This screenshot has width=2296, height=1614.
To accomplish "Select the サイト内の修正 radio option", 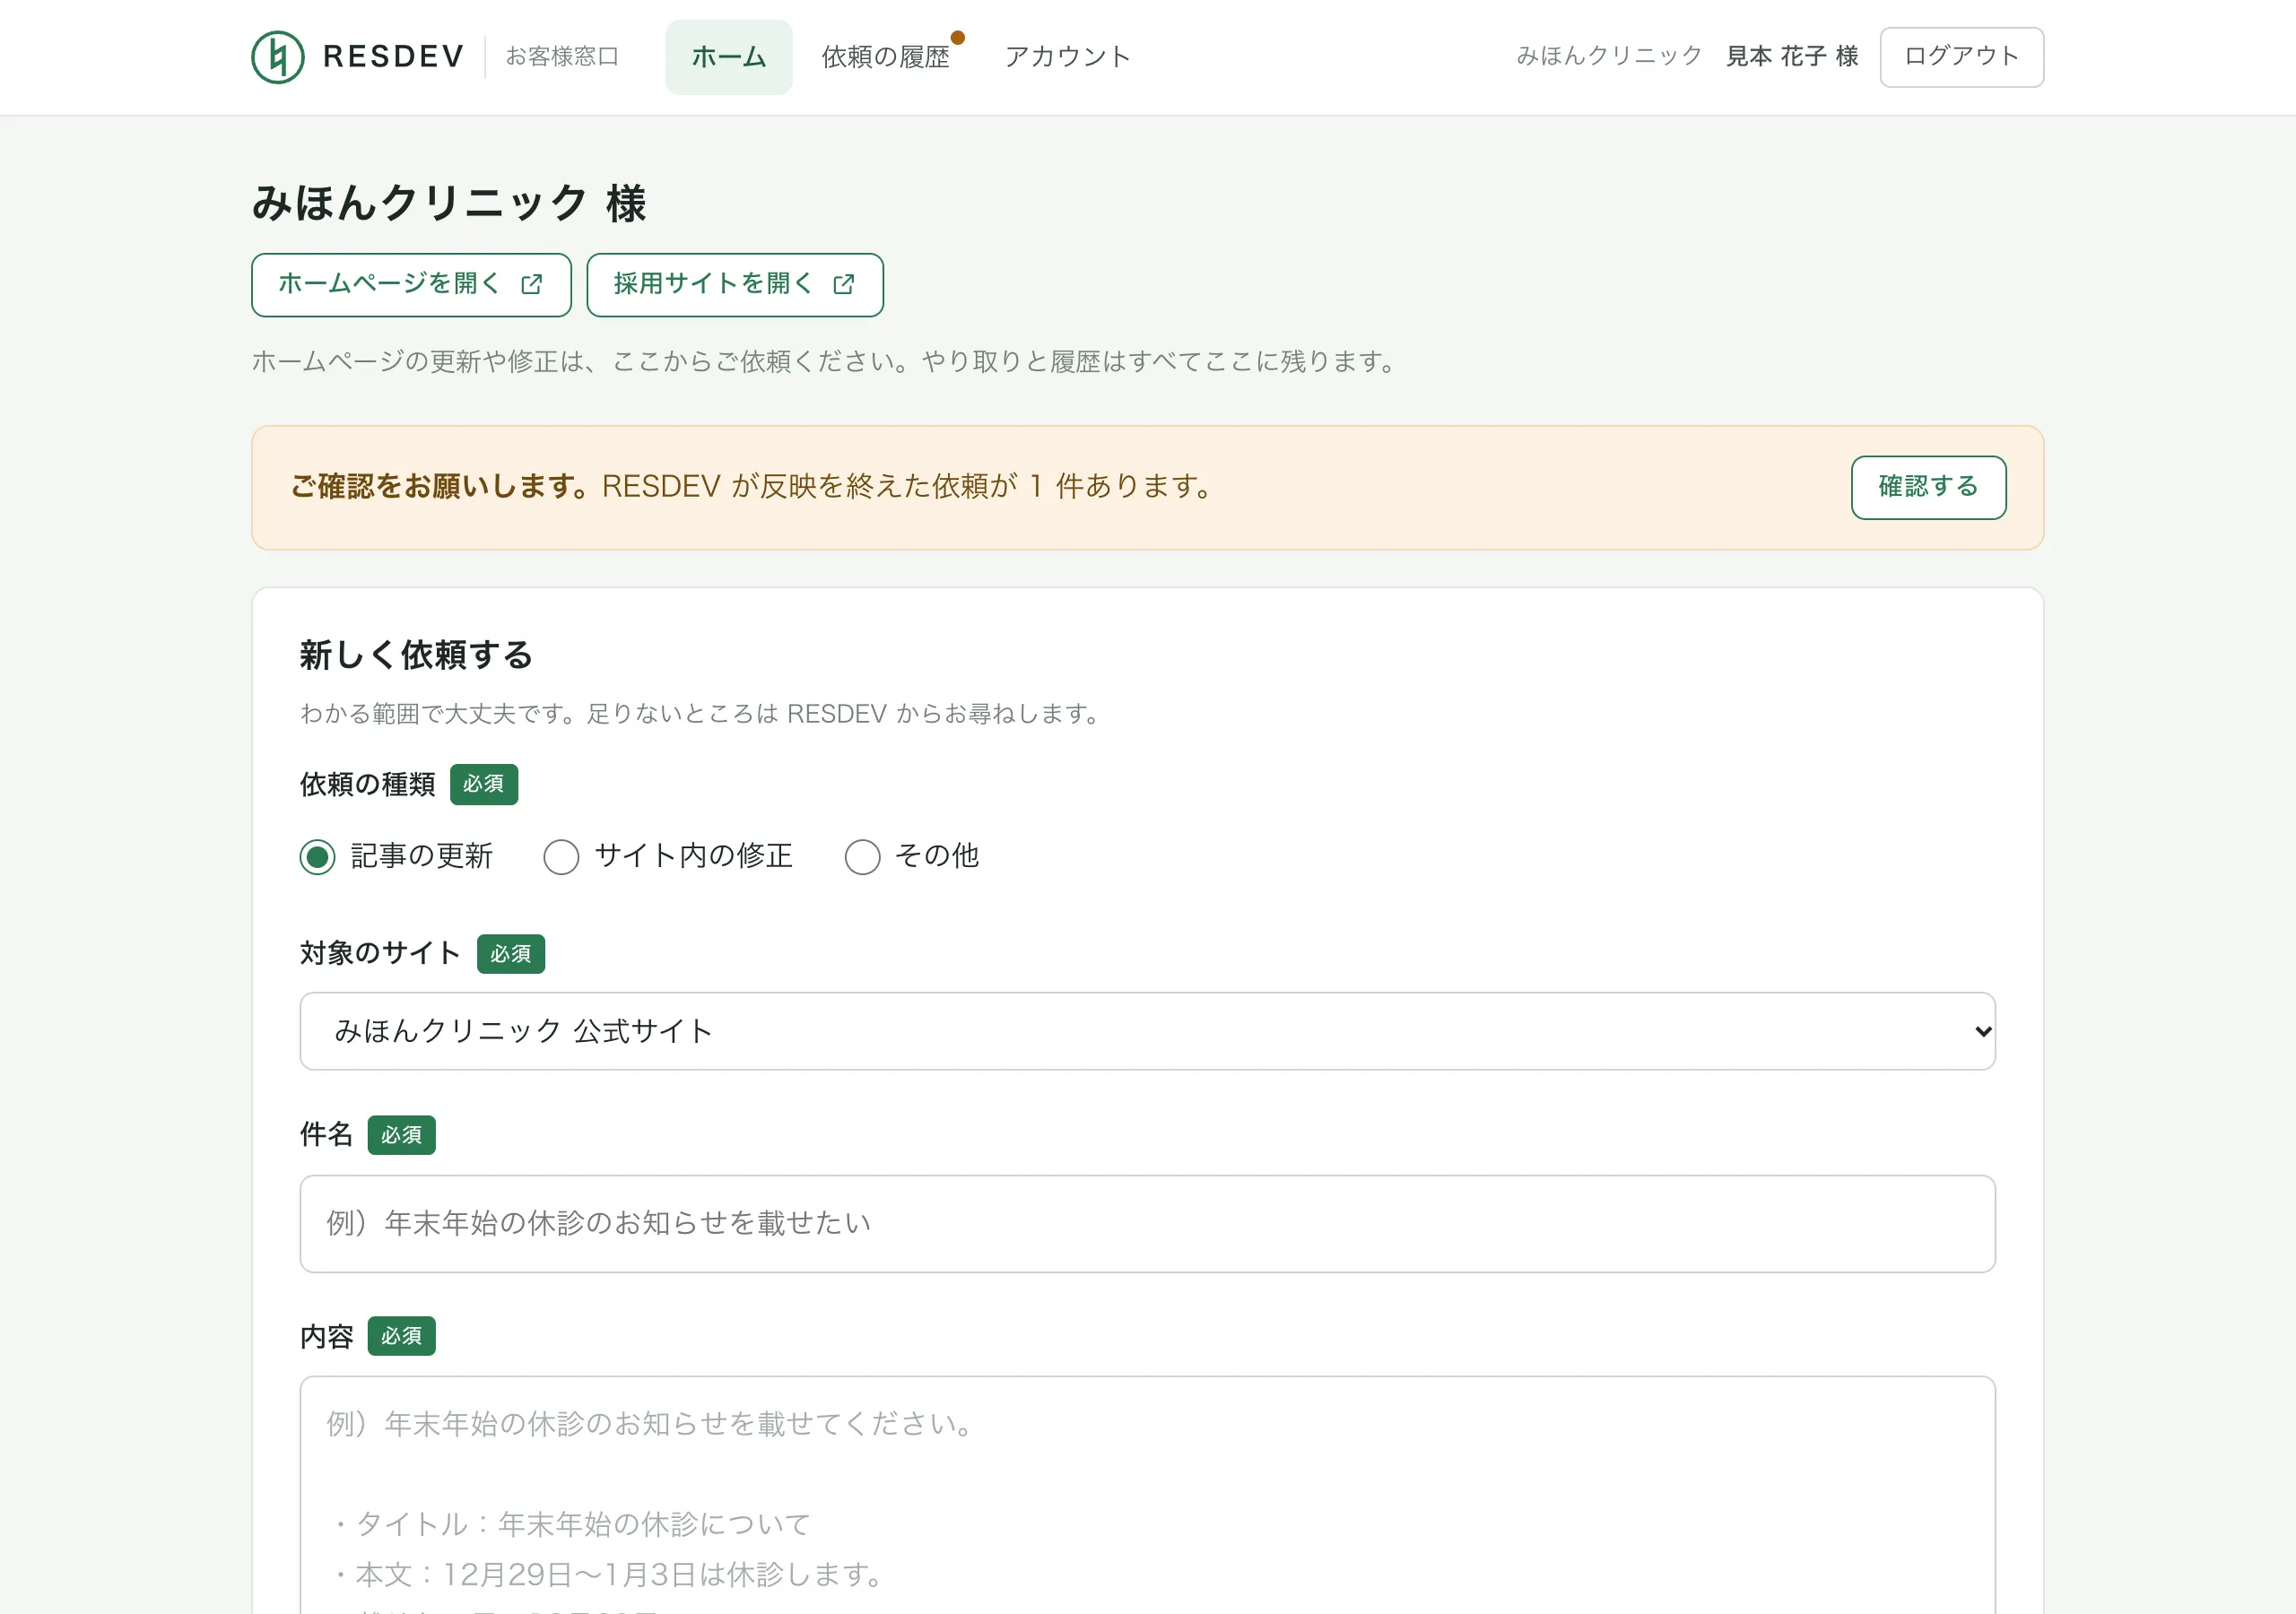I will pos(561,857).
